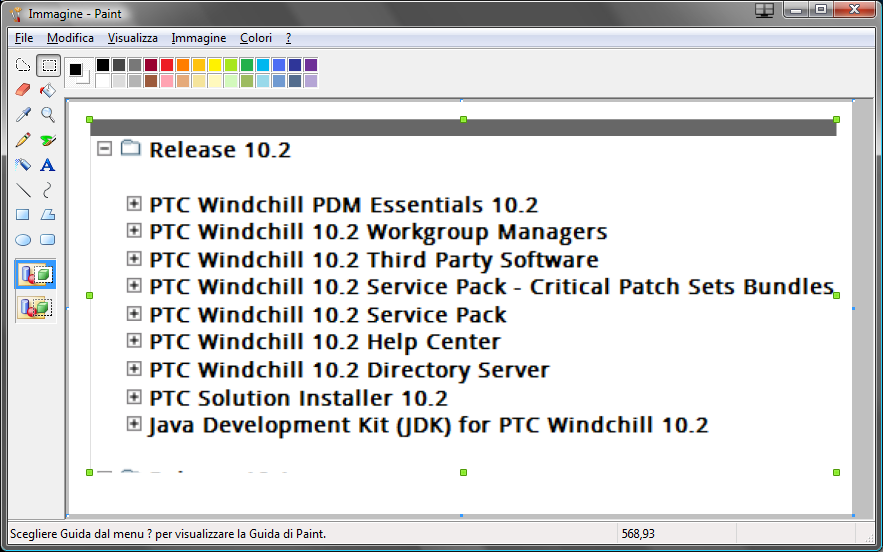Open the Colori menu
The image size is (883, 552).
pos(256,38)
